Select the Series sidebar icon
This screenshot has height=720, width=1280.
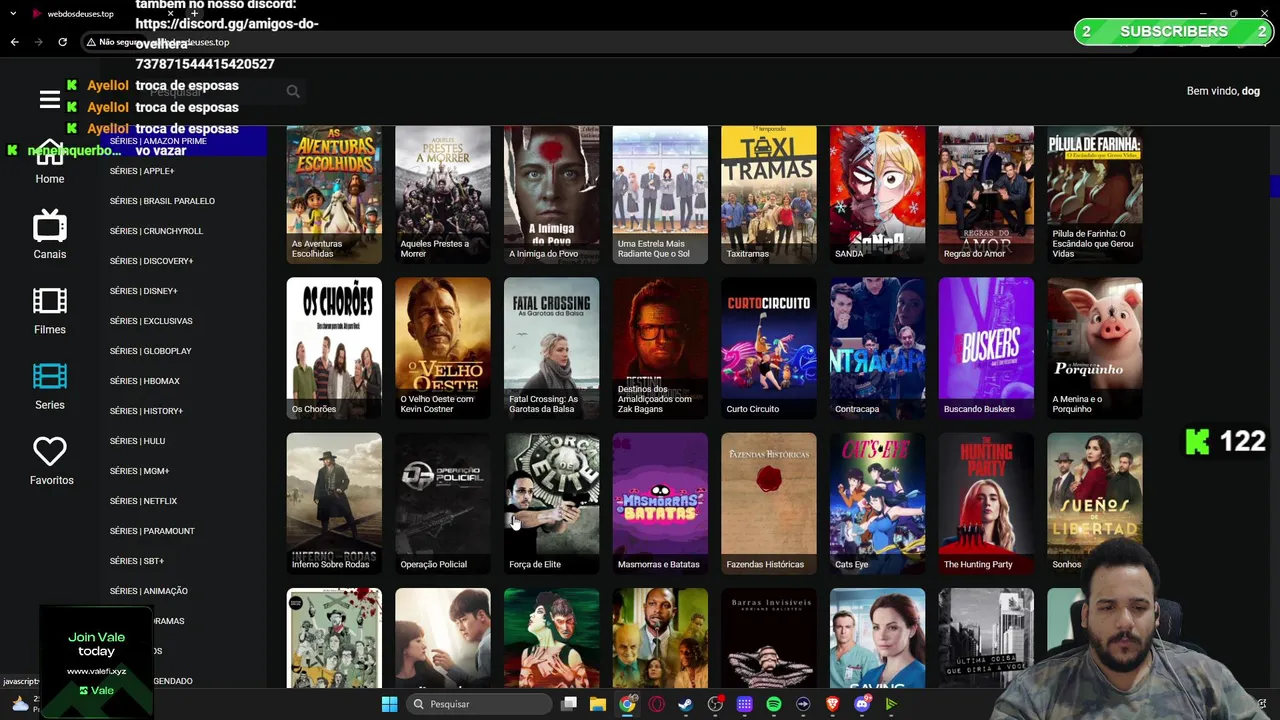pyautogui.click(x=50, y=377)
